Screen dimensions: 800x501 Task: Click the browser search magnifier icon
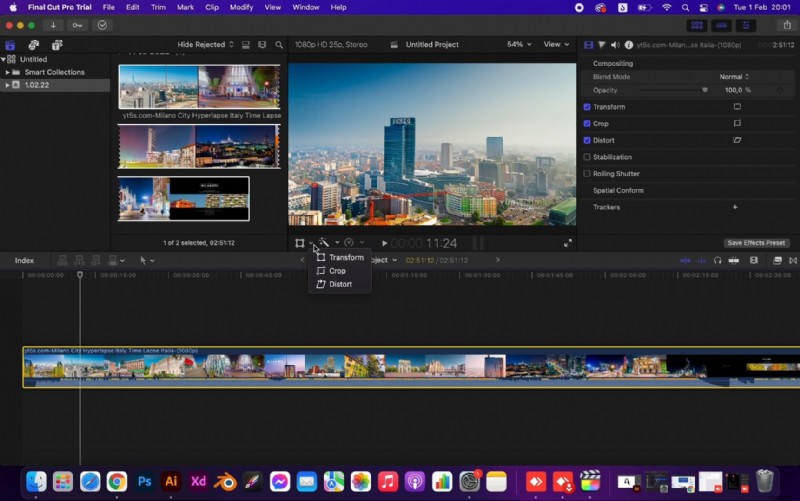(279, 45)
